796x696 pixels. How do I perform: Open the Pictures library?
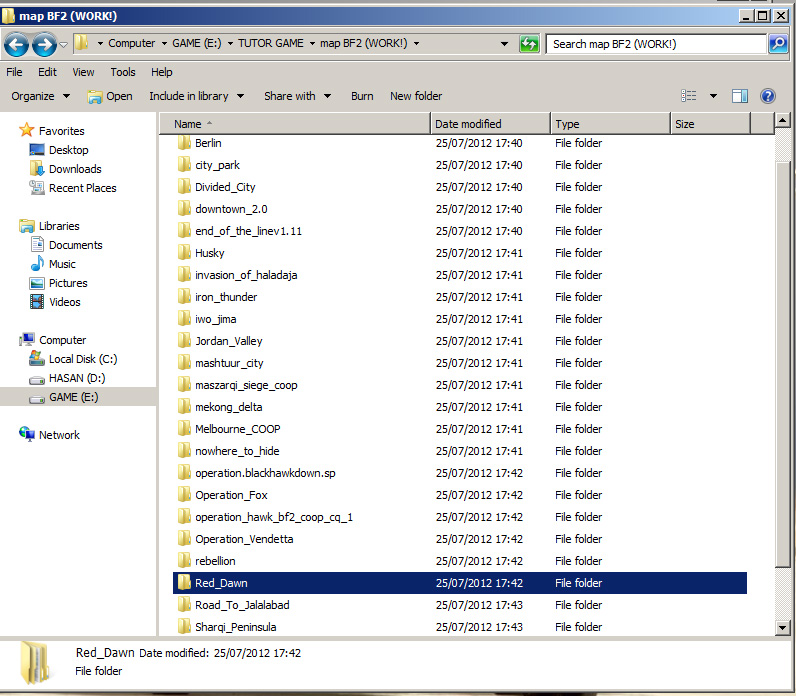click(68, 283)
